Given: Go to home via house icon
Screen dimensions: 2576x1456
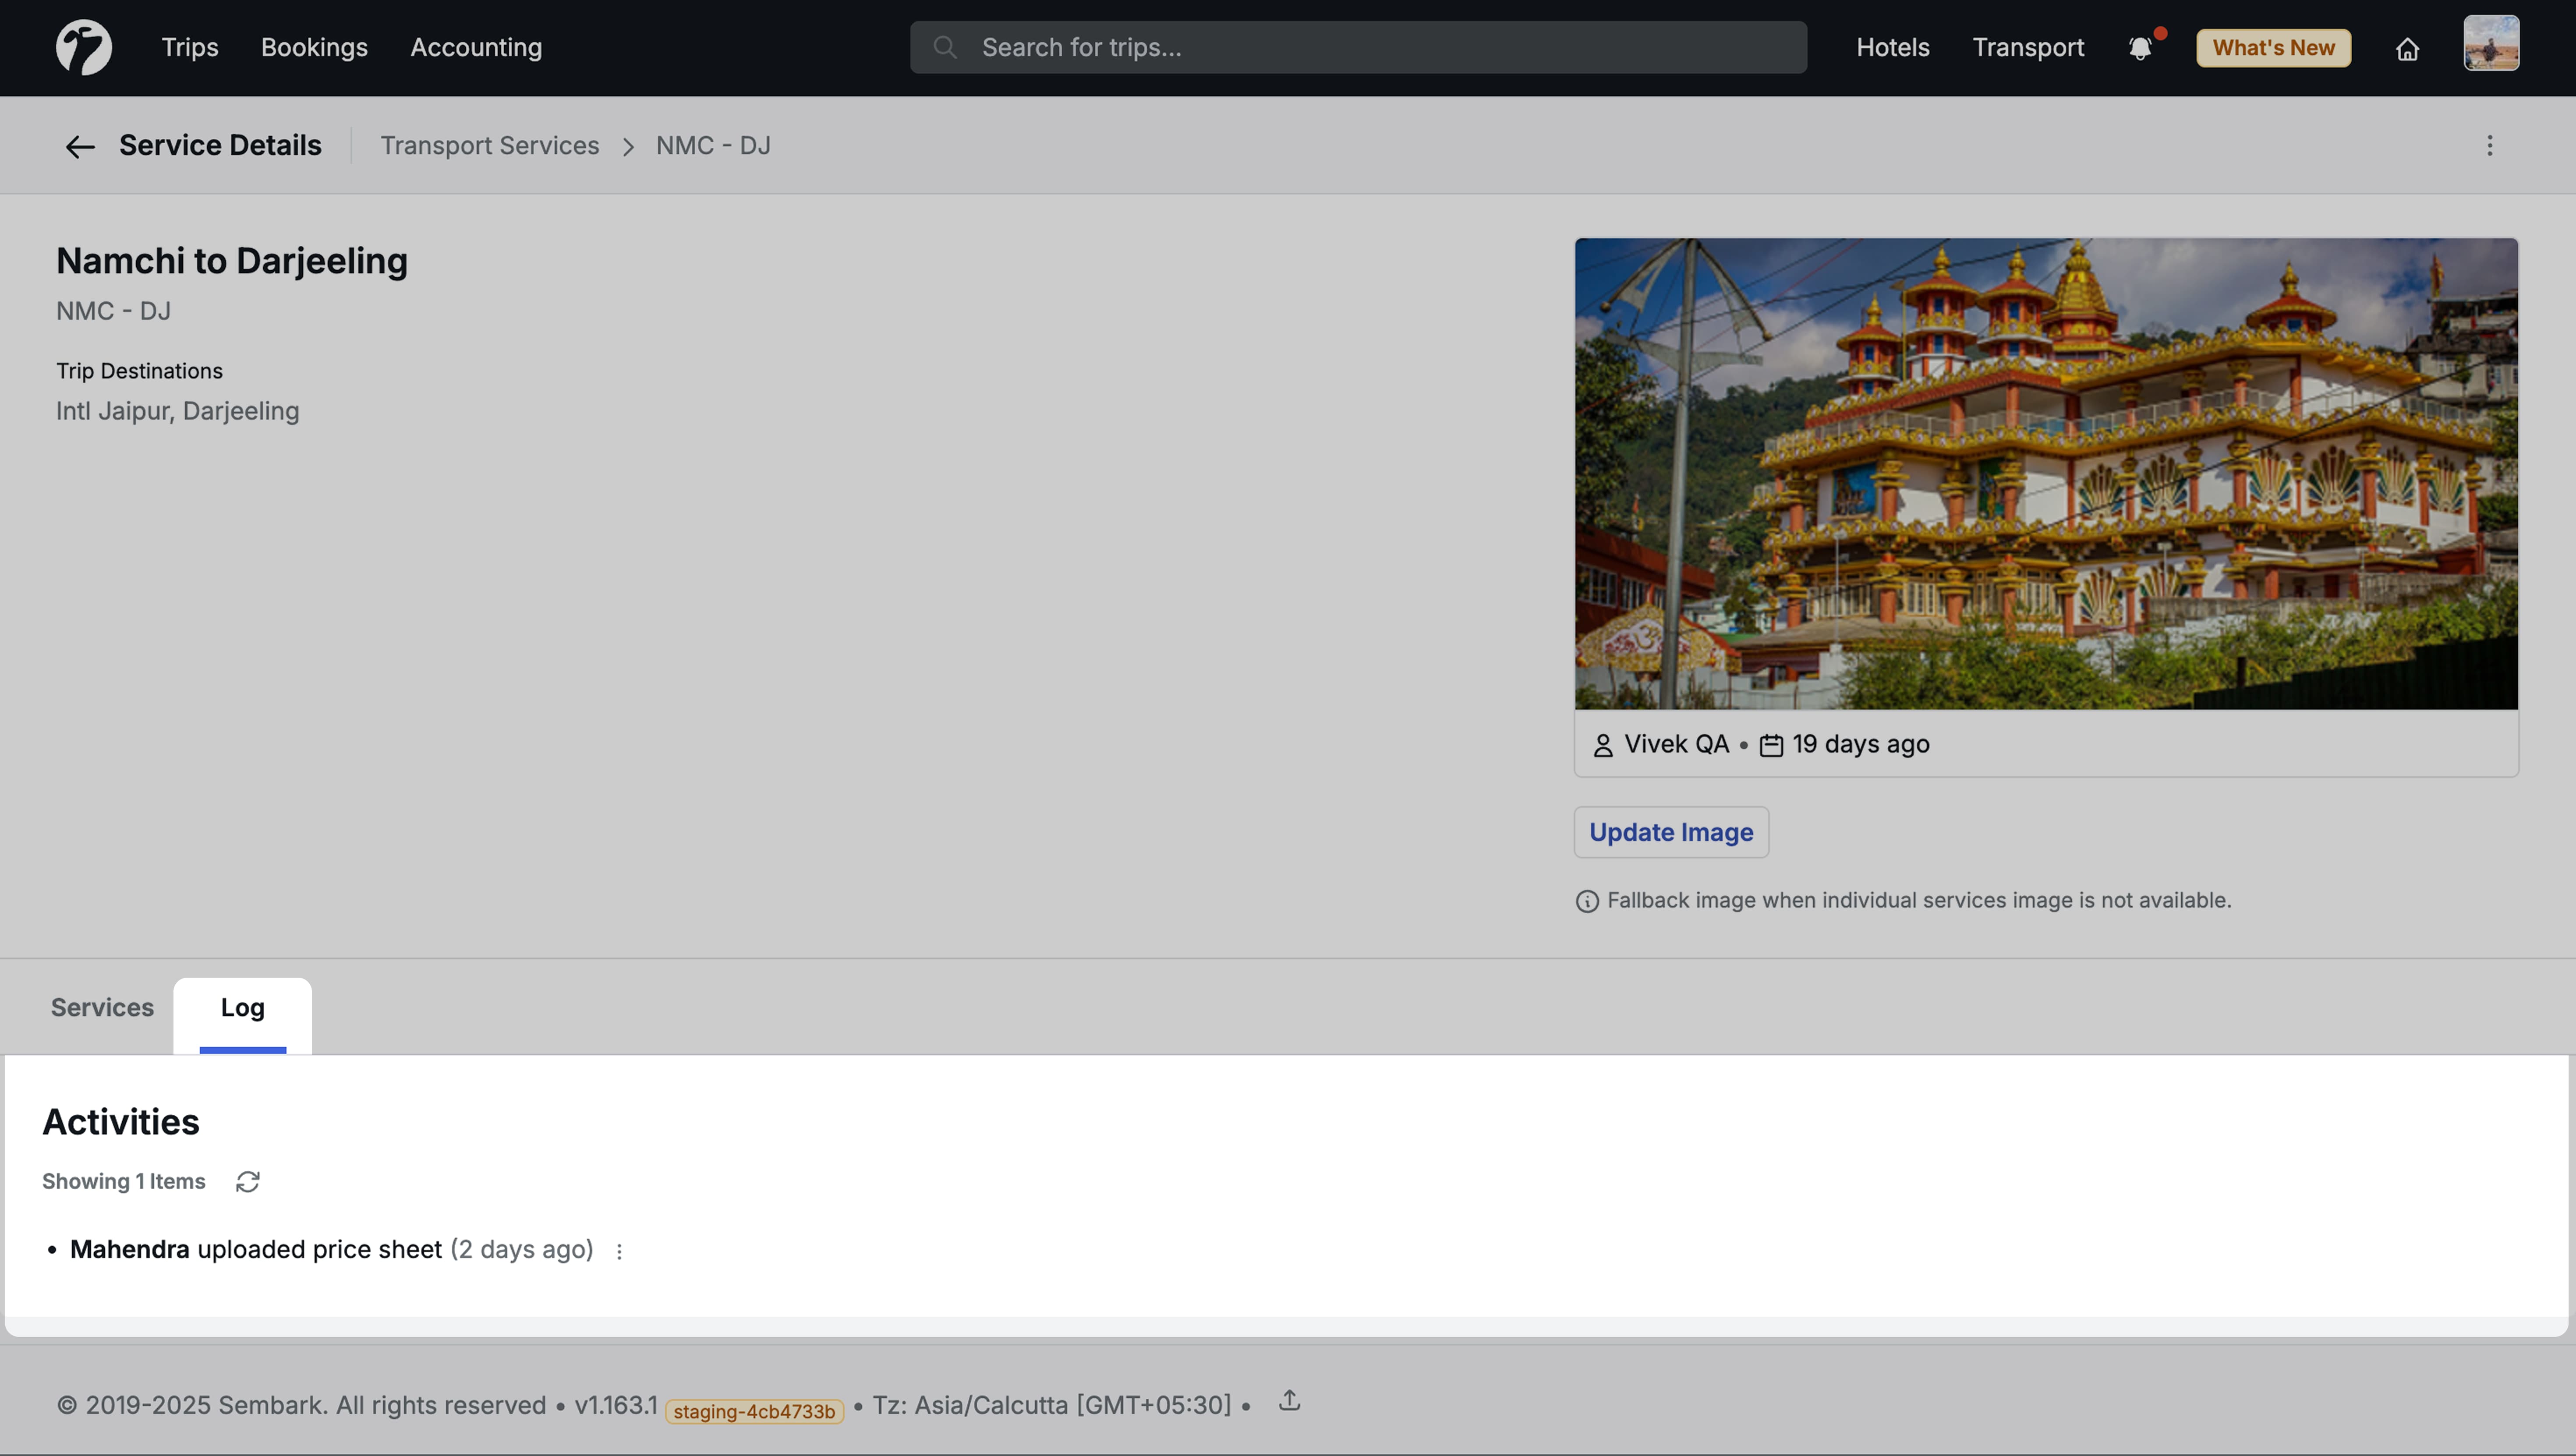Looking at the screenshot, I should [2407, 49].
